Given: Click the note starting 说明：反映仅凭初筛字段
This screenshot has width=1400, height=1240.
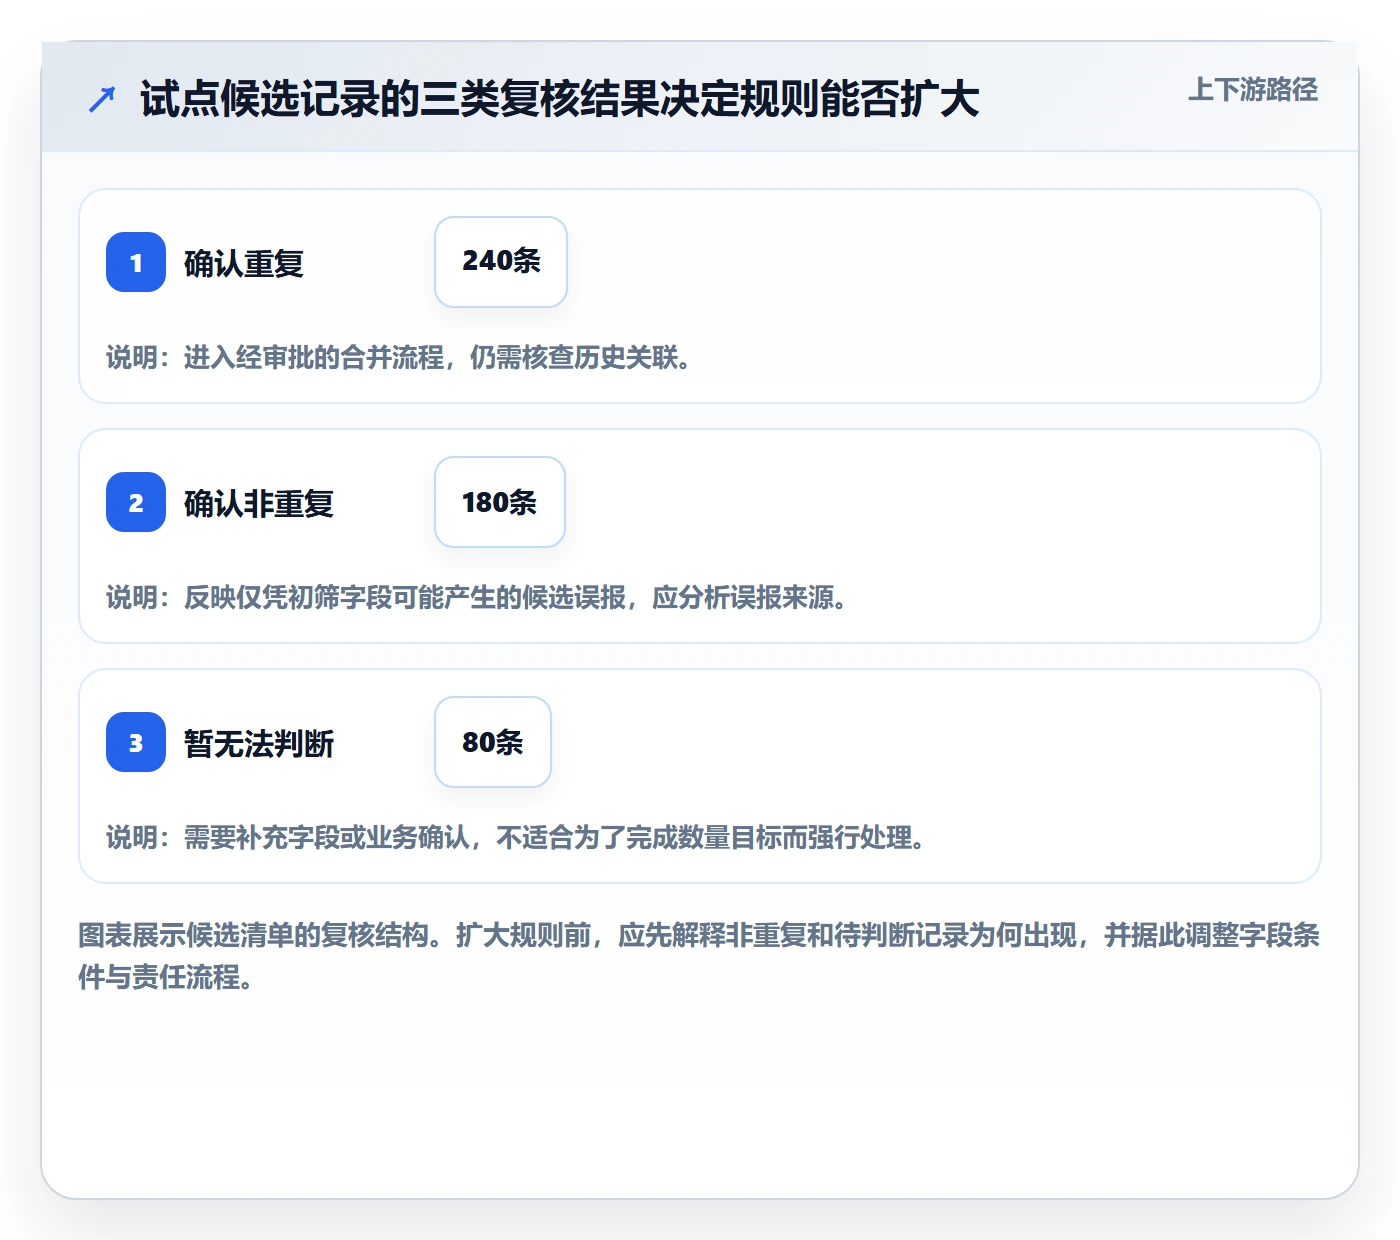Looking at the screenshot, I should (x=477, y=597).
